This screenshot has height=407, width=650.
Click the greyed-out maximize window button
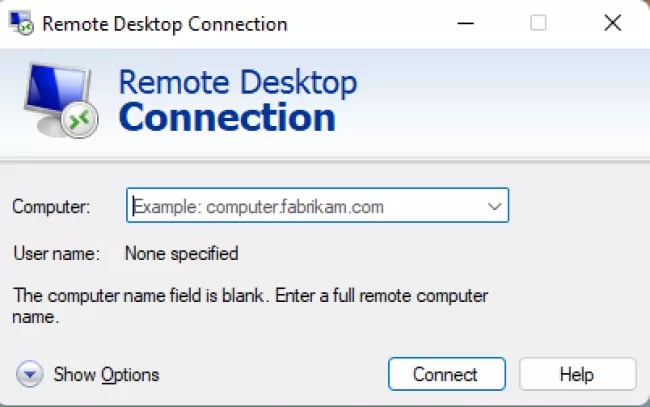pos(538,23)
